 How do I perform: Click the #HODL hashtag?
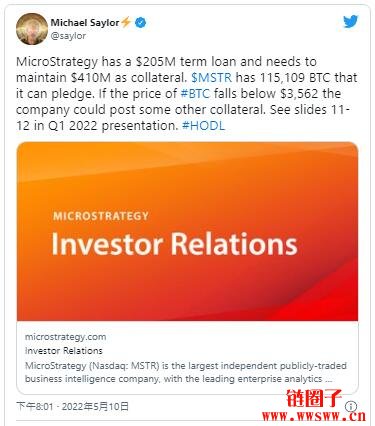pyautogui.click(x=203, y=126)
